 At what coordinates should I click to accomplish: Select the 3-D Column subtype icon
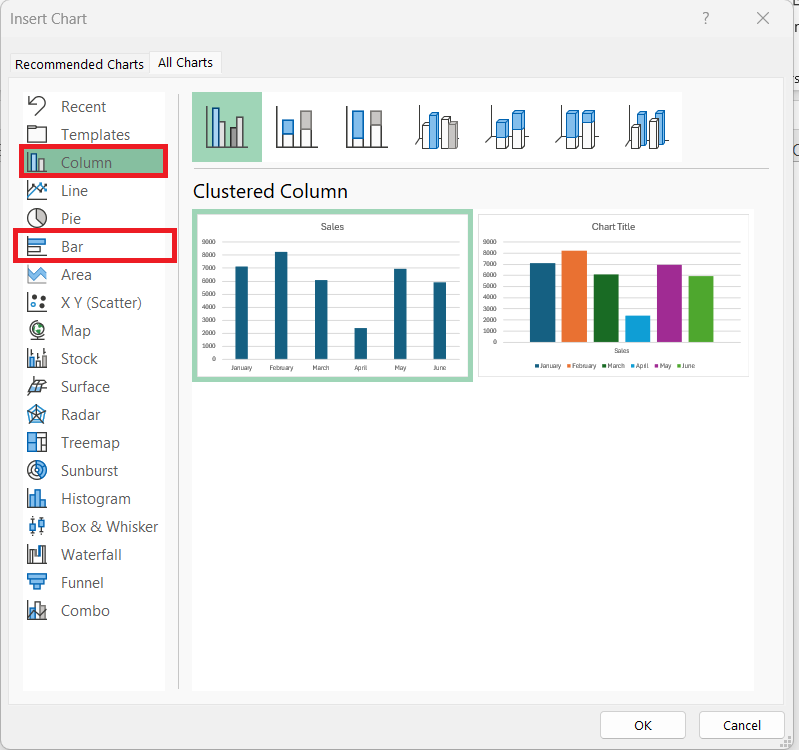point(647,127)
